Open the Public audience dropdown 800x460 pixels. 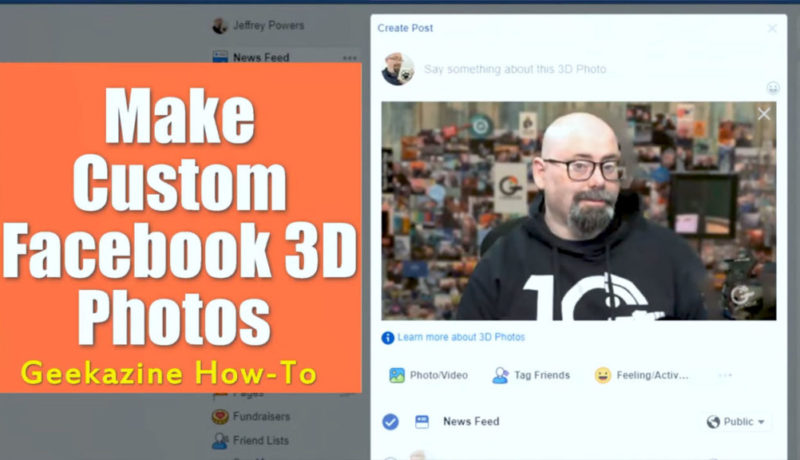[x=735, y=422]
